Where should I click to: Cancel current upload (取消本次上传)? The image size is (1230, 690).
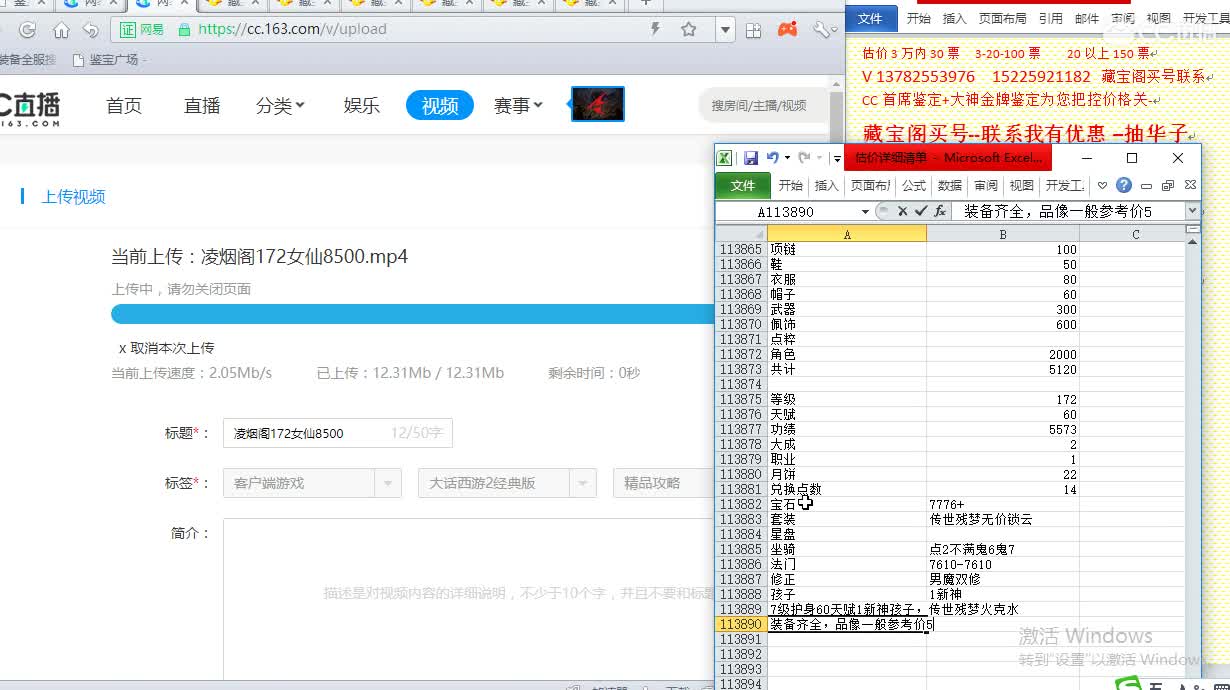pos(166,348)
